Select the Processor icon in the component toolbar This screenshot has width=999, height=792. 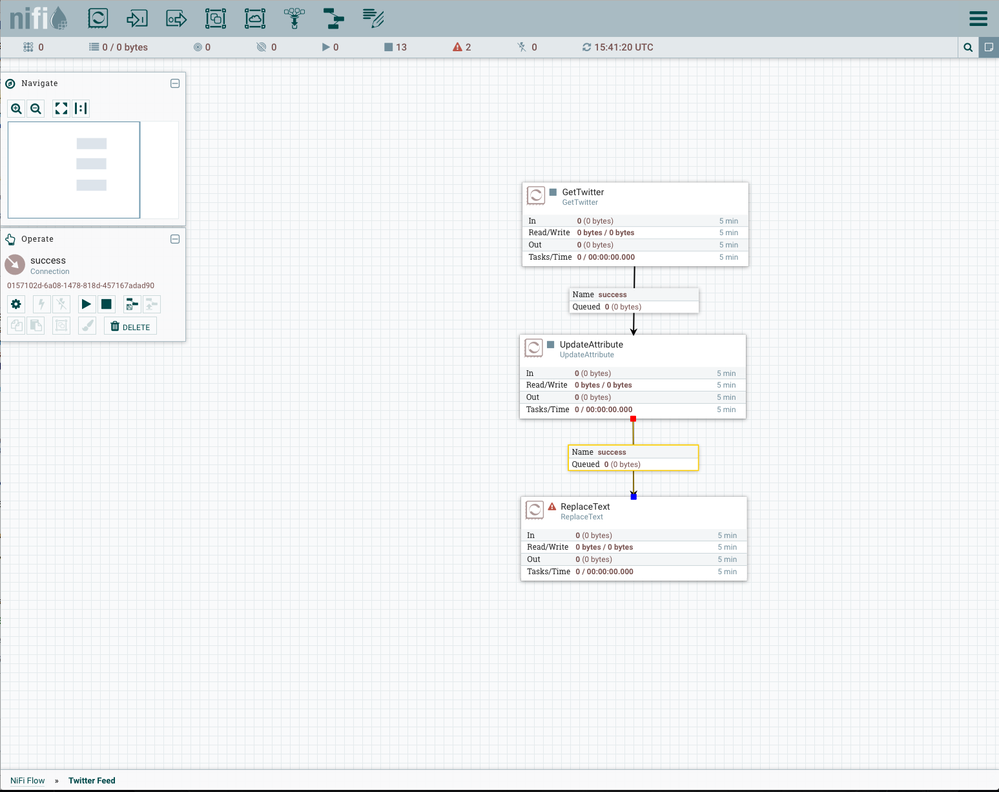pos(97,18)
